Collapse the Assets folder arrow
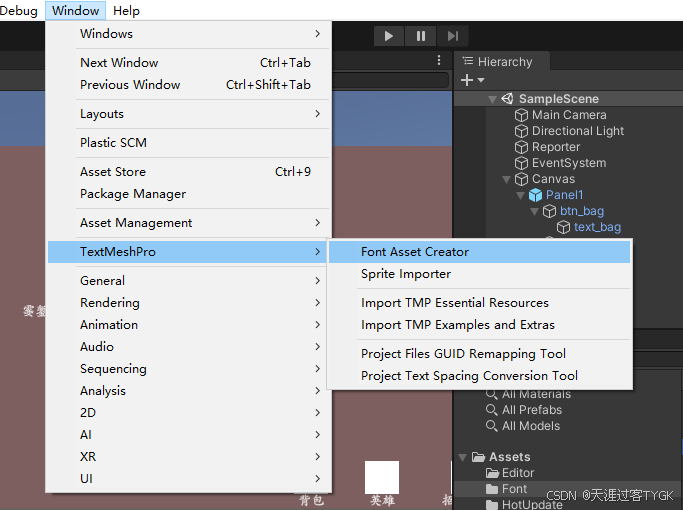 pyautogui.click(x=463, y=457)
